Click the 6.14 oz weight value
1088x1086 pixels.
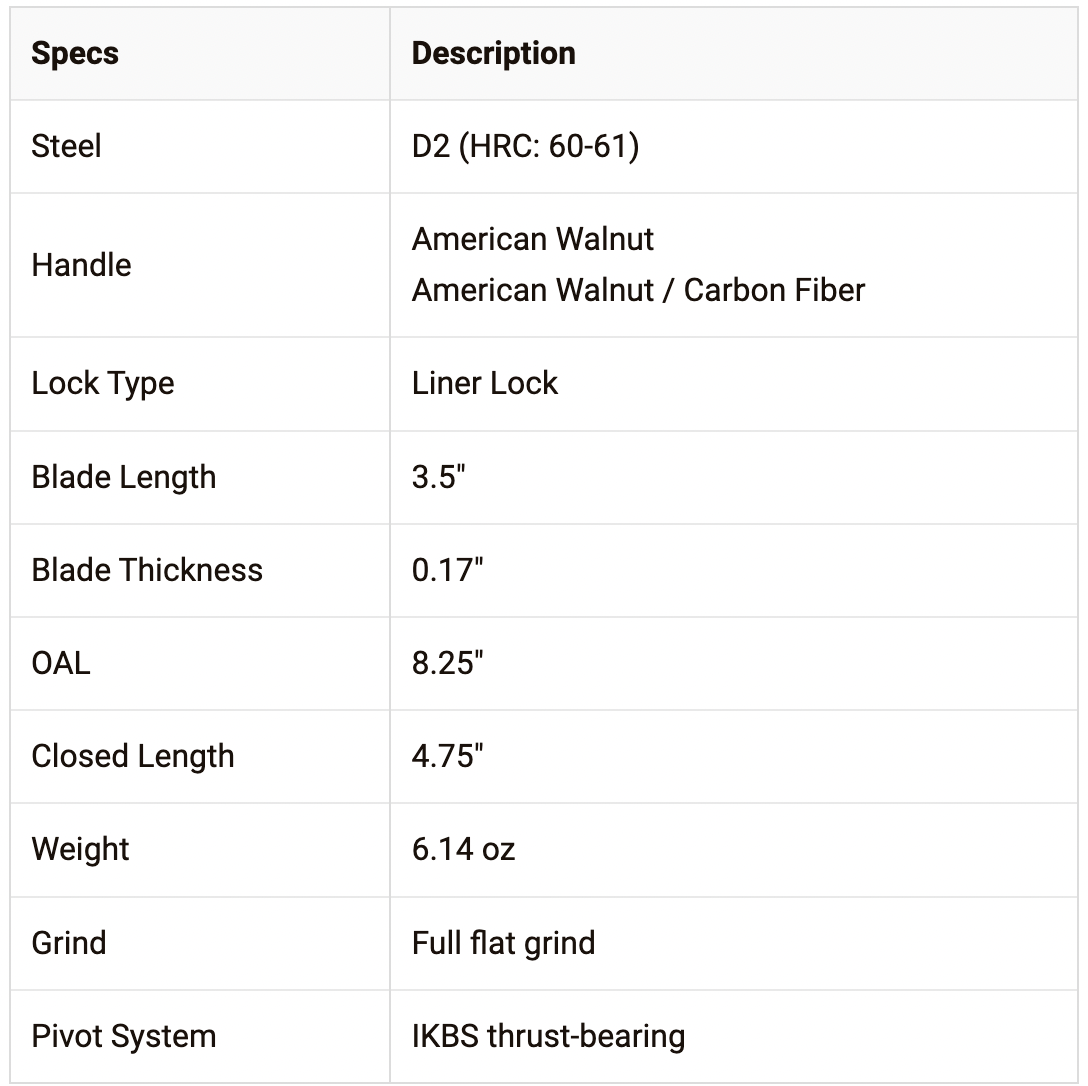click(x=463, y=850)
